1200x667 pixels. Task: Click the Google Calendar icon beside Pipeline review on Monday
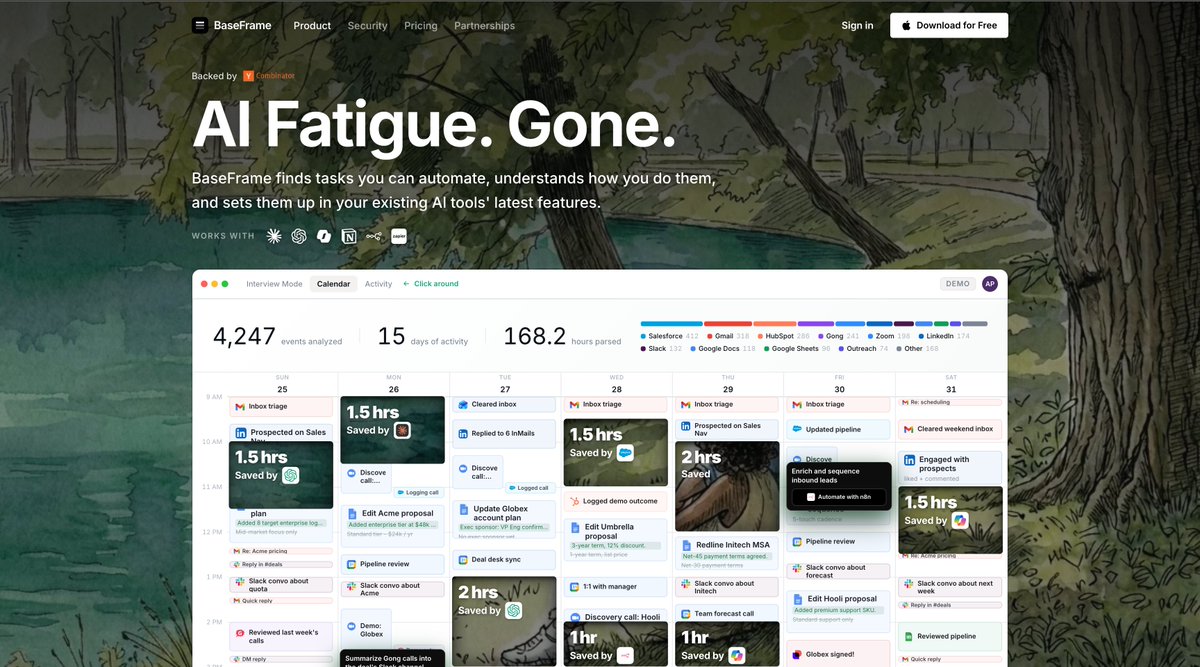click(x=351, y=564)
